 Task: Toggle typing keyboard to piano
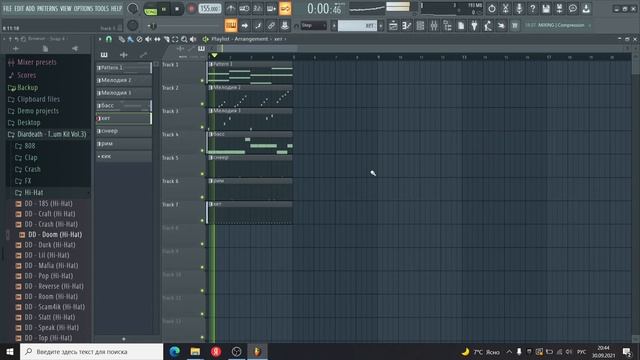pos(231,26)
